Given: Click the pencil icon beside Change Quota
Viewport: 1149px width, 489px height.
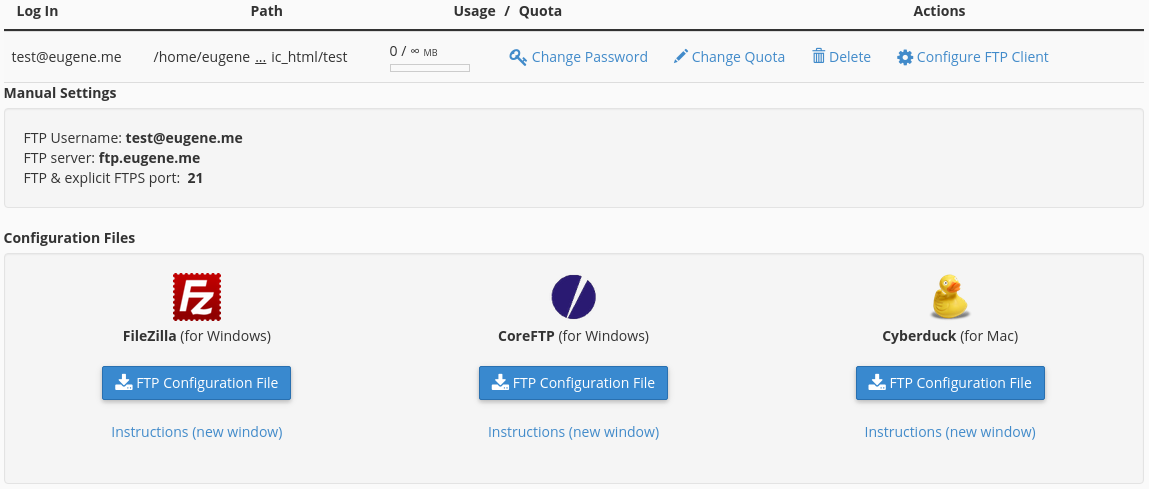Looking at the screenshot, I should point(681,56).
